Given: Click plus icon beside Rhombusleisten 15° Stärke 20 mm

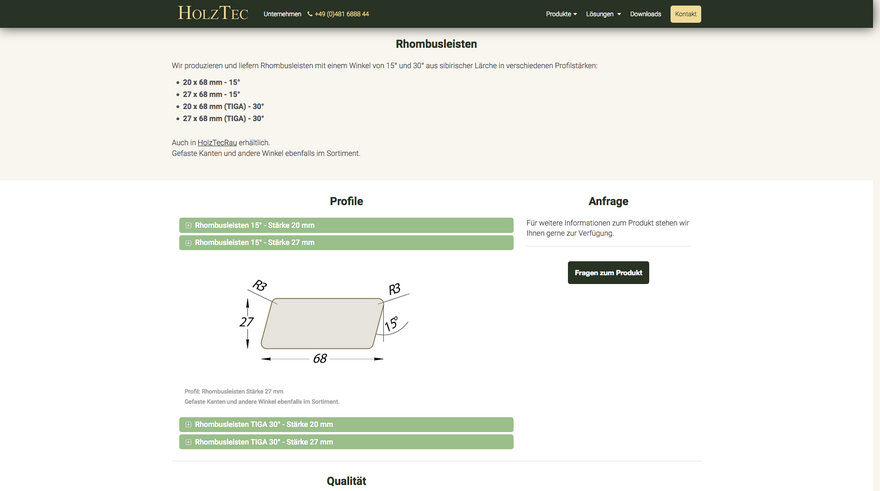Looking at the screenshot, I should coord(188,226).
